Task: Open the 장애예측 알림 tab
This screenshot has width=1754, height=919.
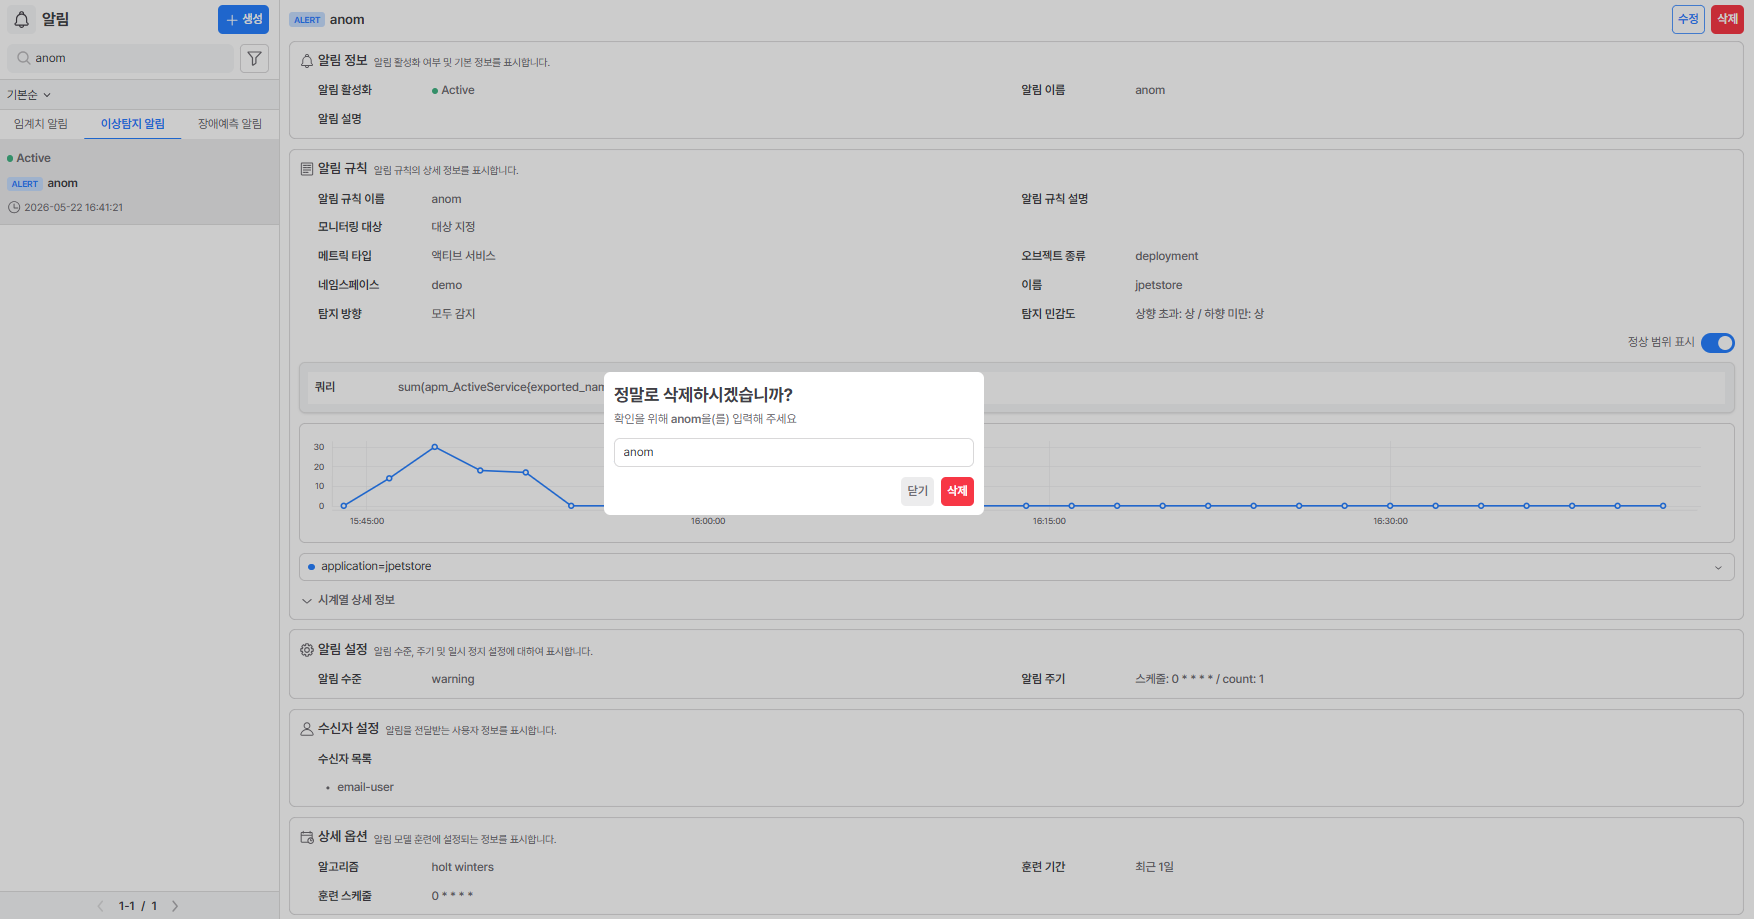Action: (x=230, y=124)
